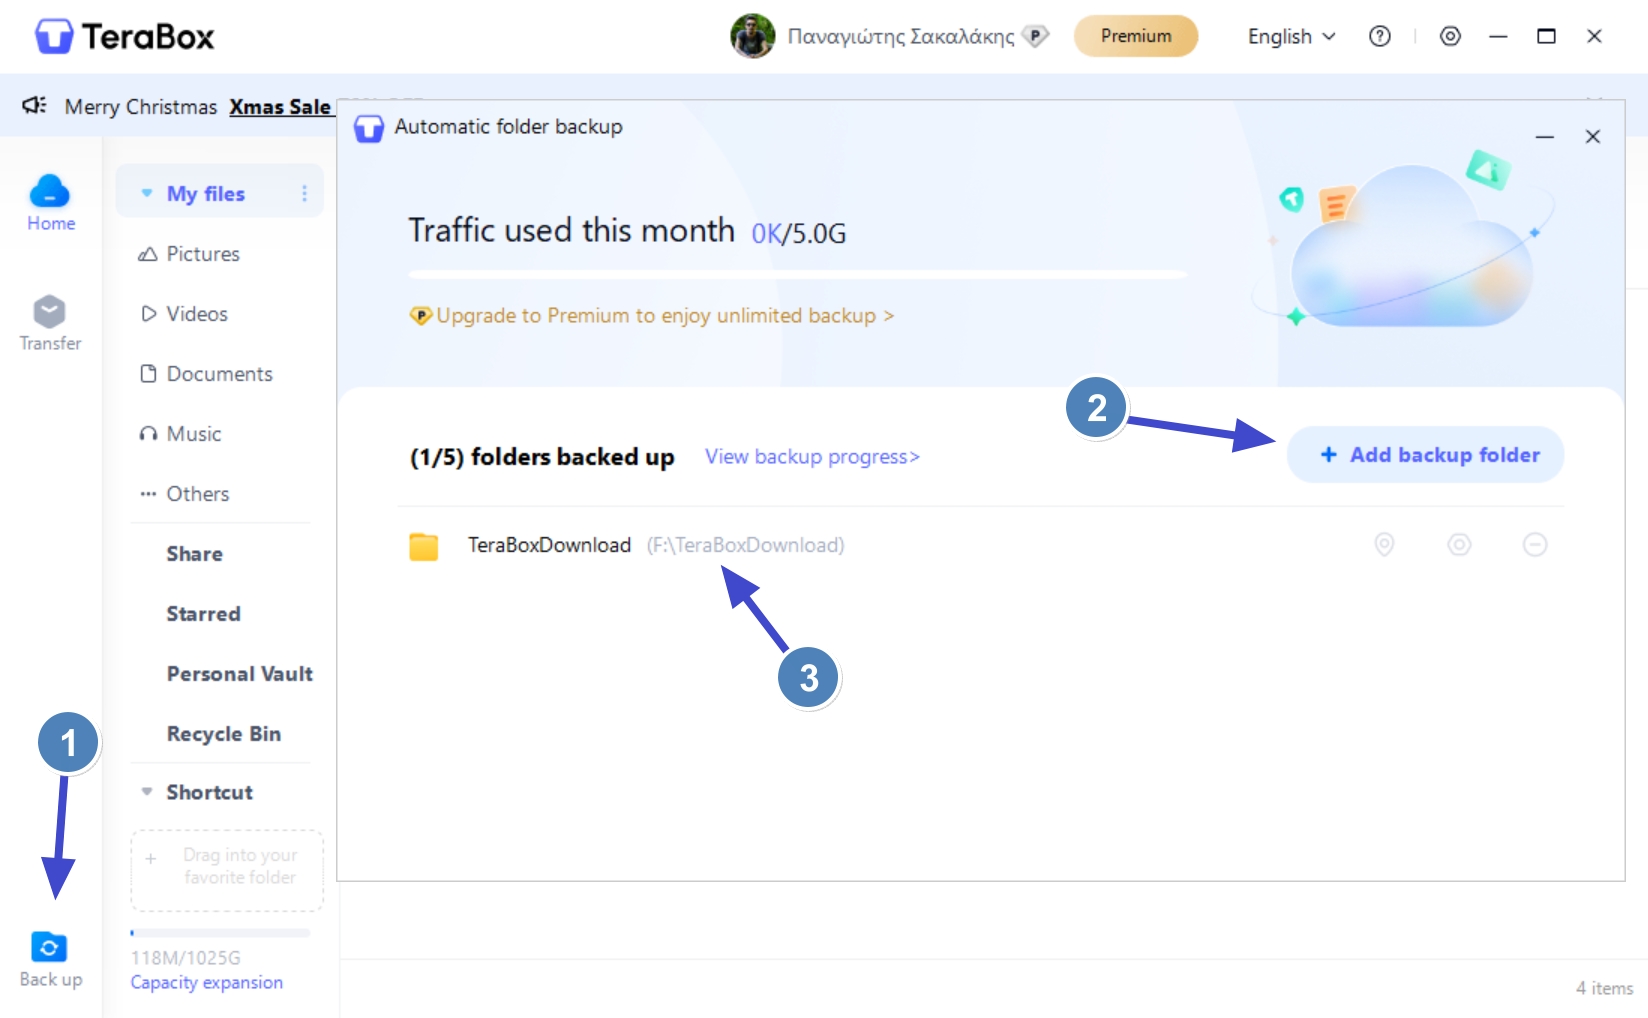The image size is (1648, 1018).
Task: Click the storage capacity usage bar
Action: coord(220,933)
